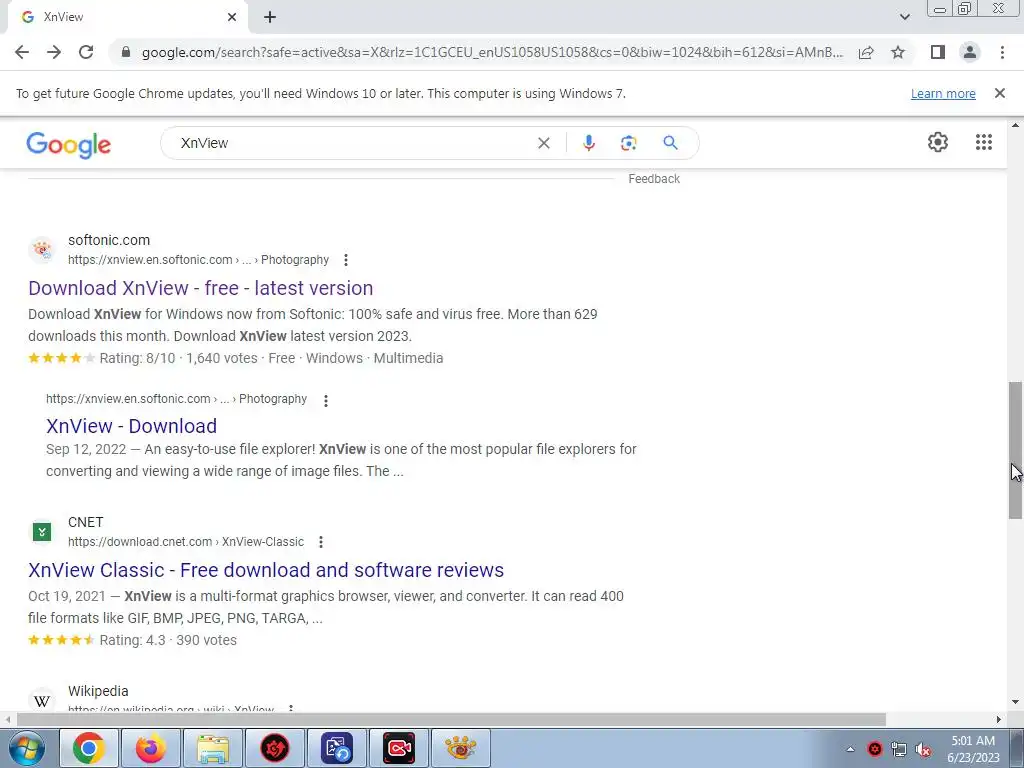Open the file explorer taskbar icon
The image size is (1024, 768).
coord(212,748)
